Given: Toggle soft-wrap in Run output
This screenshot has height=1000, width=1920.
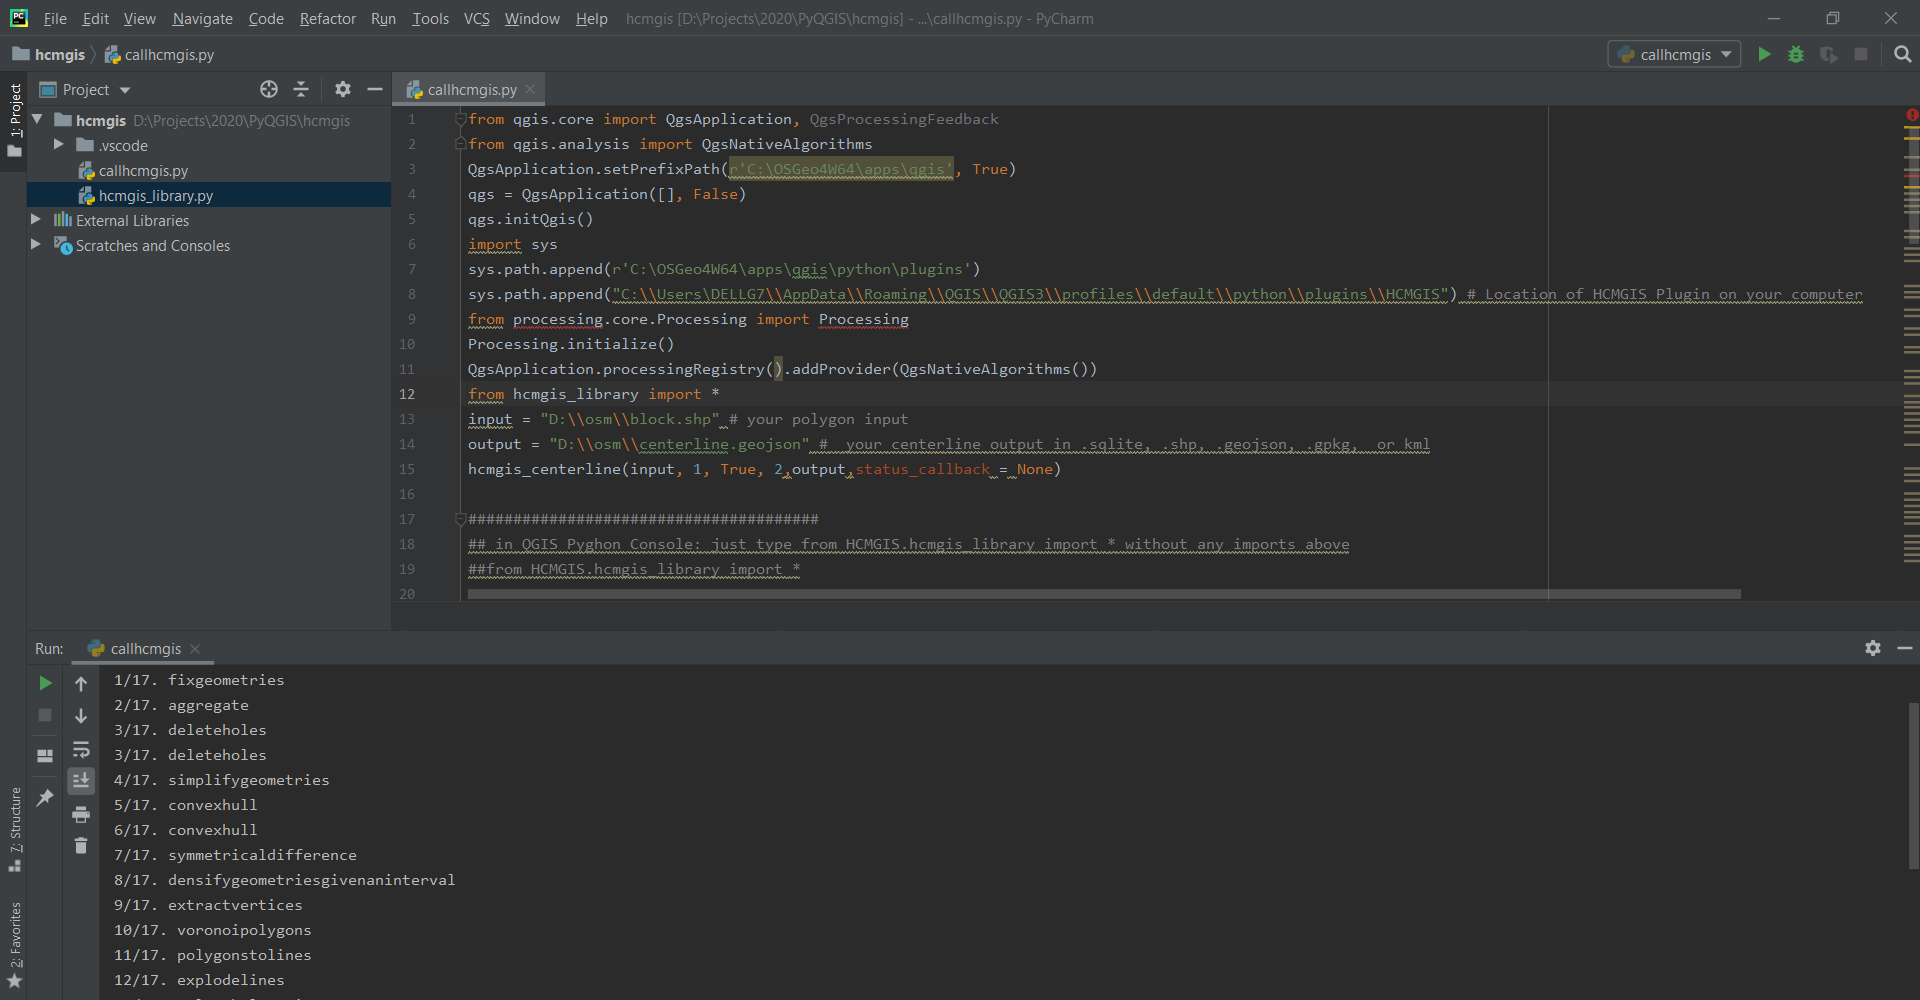Looking at the screenshot, I should (81, 749).
